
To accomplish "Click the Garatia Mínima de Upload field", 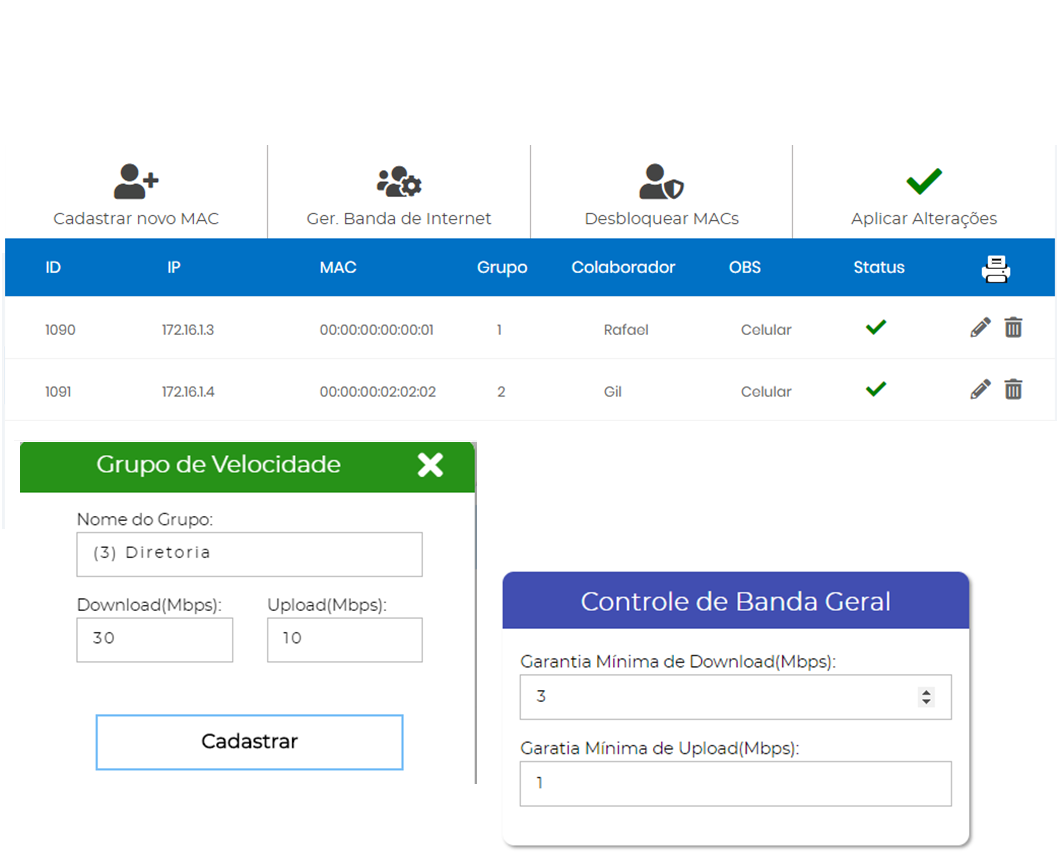I will click(735, 784).
